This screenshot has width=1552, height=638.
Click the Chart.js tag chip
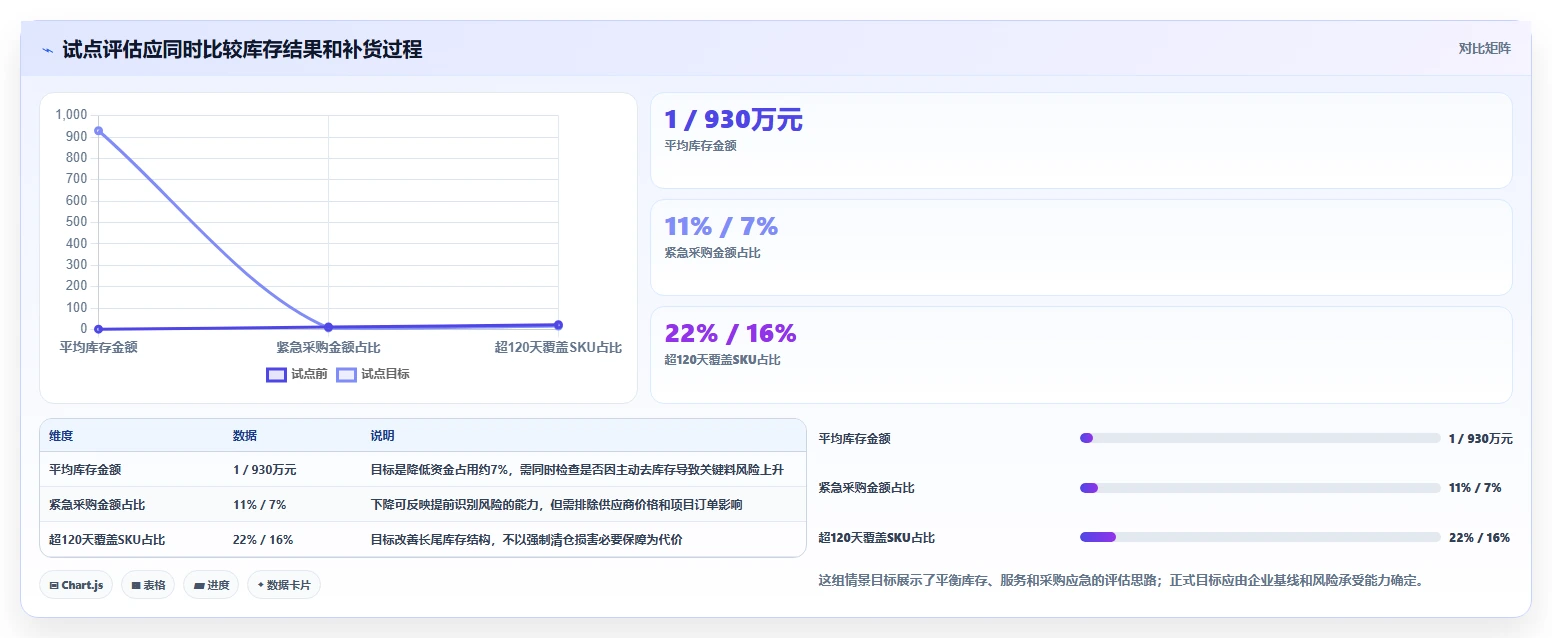click(76, 585)
